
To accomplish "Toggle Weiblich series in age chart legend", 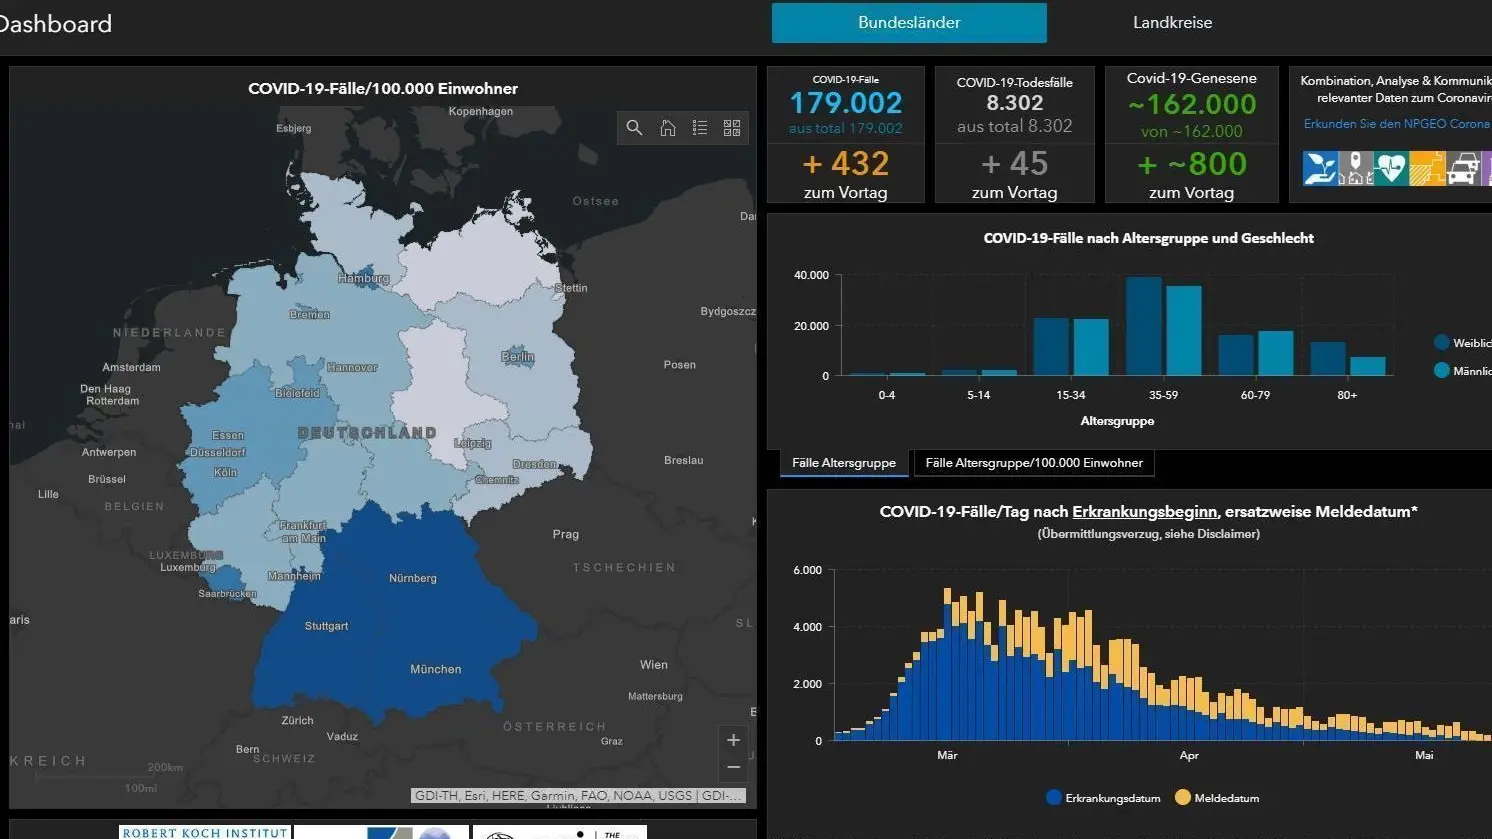I will pos(1460,343).
